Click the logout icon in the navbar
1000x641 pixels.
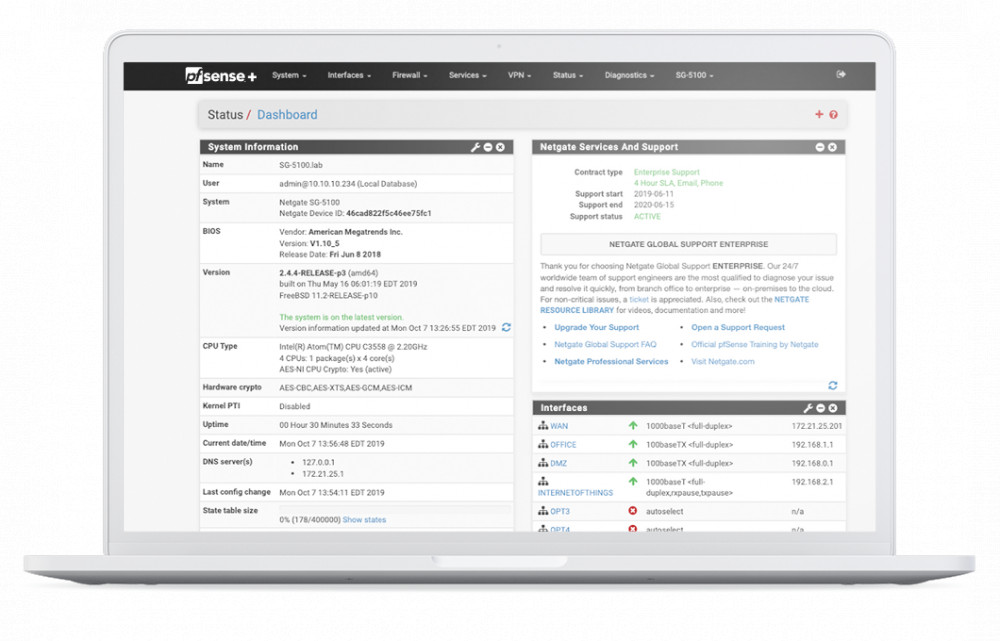pyautogui.click(x=840, y=75)
